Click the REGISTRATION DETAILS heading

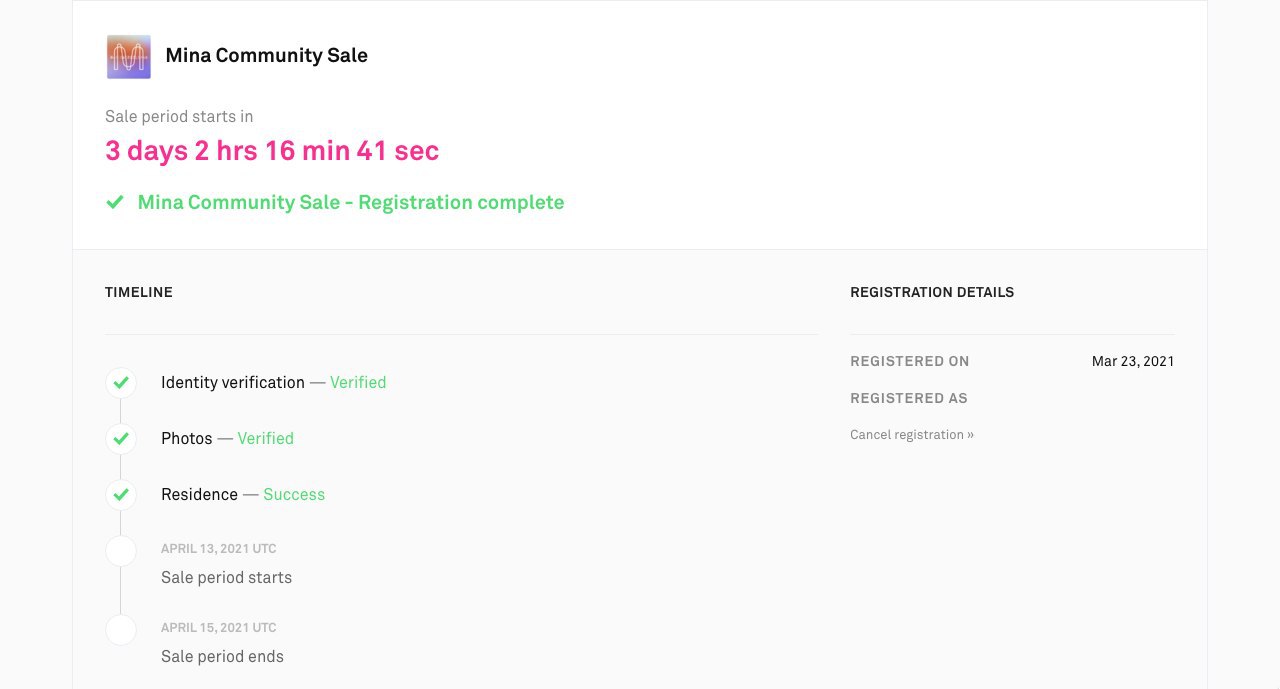point(931,293)
